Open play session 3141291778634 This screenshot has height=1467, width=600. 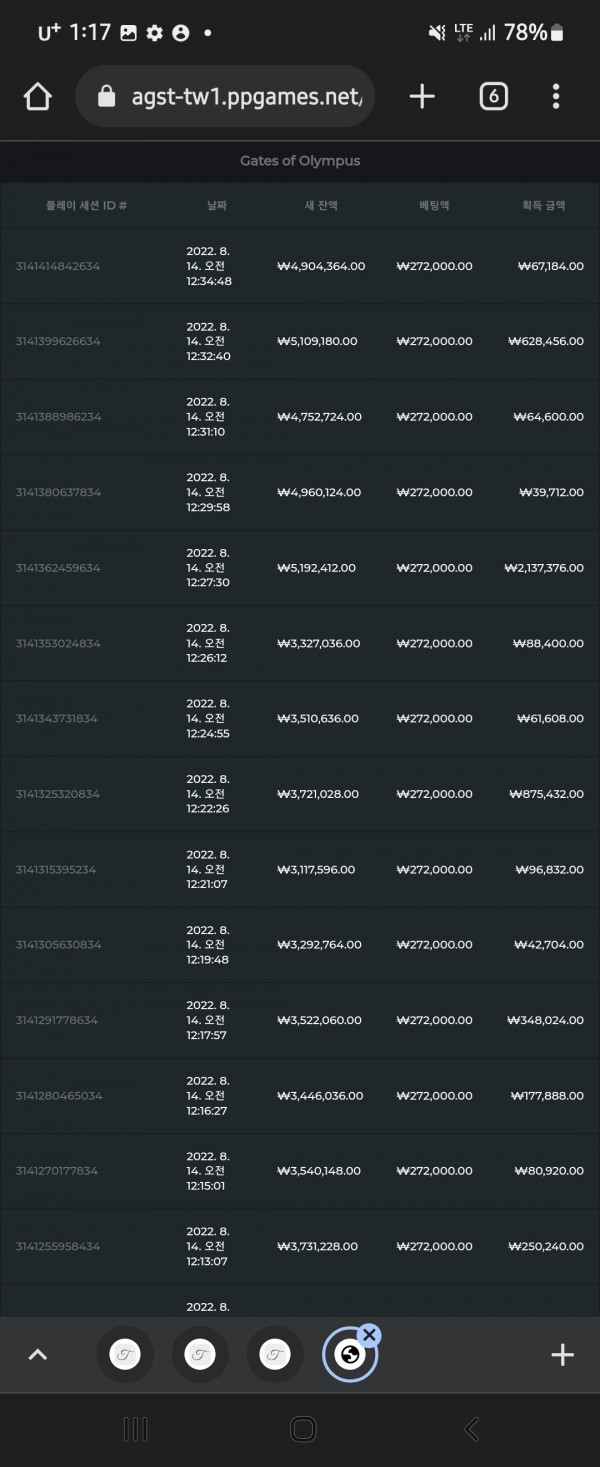click(58, 1020)
